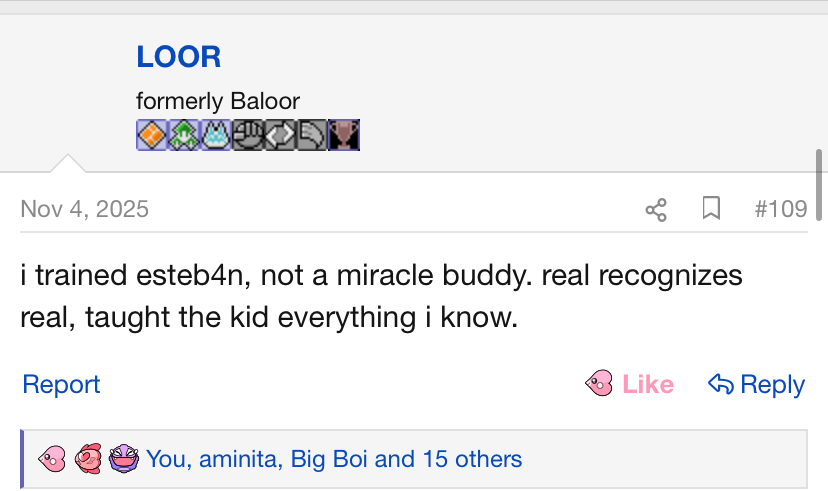The height and width of the screenshot is (491, 828).
Task: Reply to LOOR's post
Action: [756, 384]
